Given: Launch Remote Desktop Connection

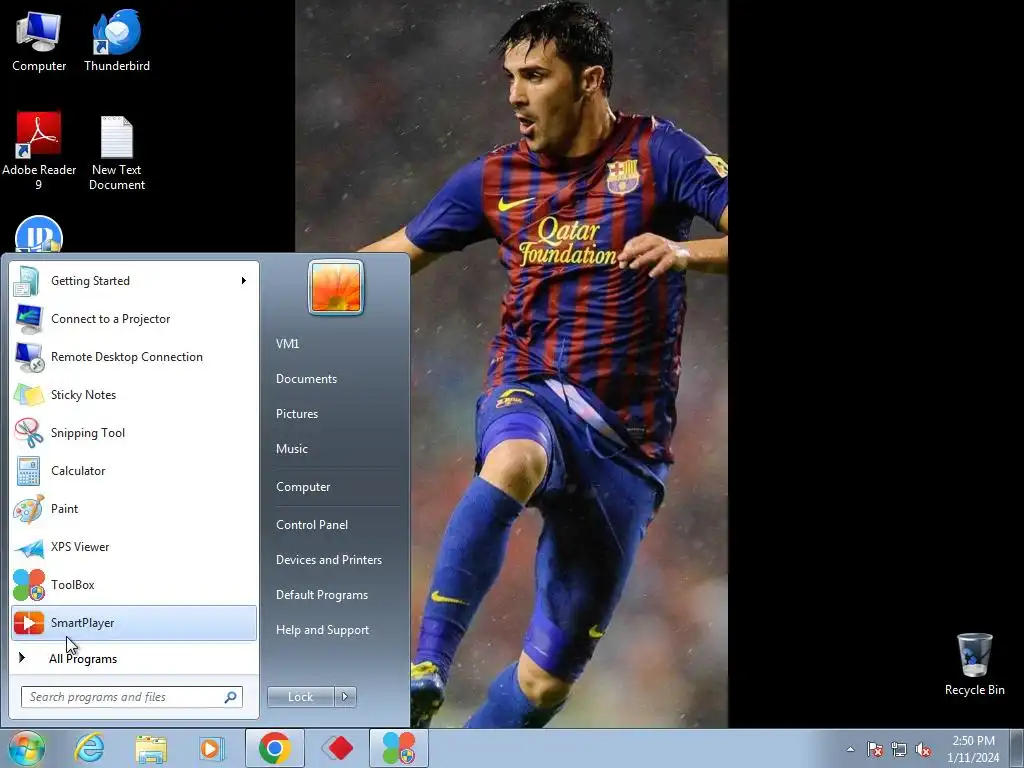Looking at the screenshot, I should click(x=134, y=357).
